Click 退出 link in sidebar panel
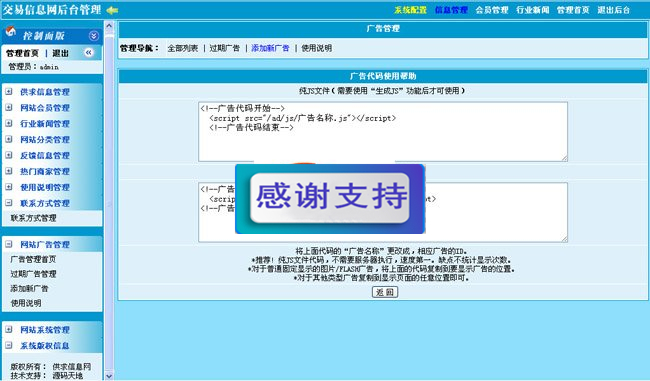650x381 pixels. [60, 53]
